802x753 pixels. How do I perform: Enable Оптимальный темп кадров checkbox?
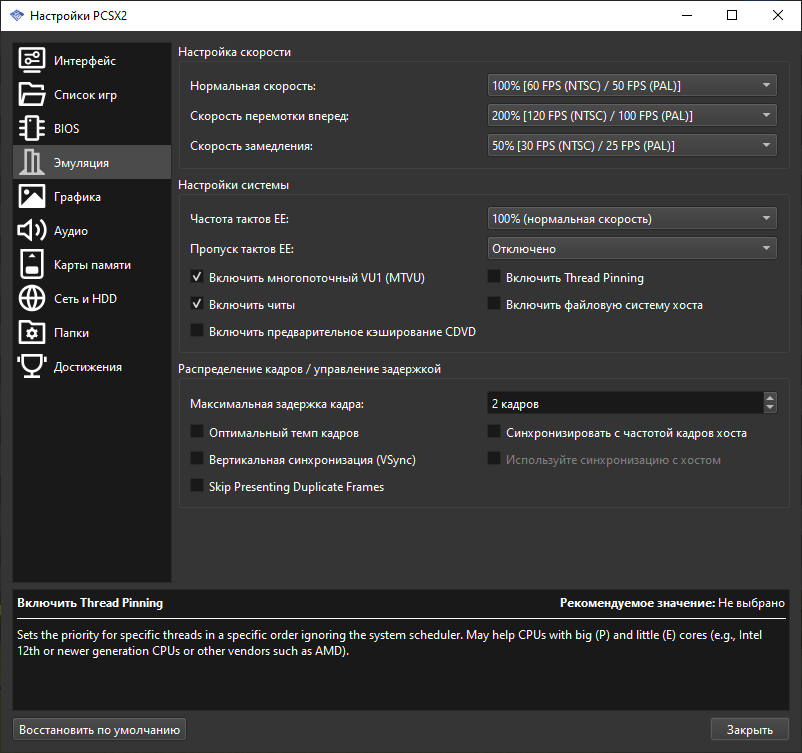pyautogui.click(x=197, y=432)
